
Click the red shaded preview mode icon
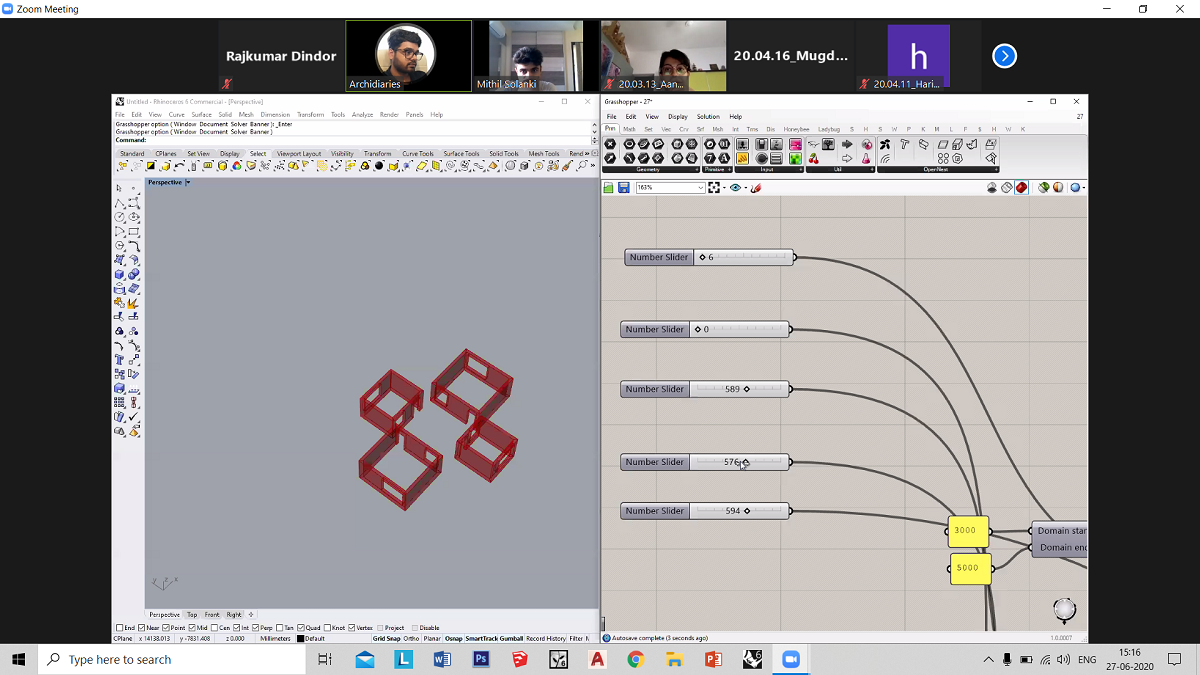point(1021,188)
